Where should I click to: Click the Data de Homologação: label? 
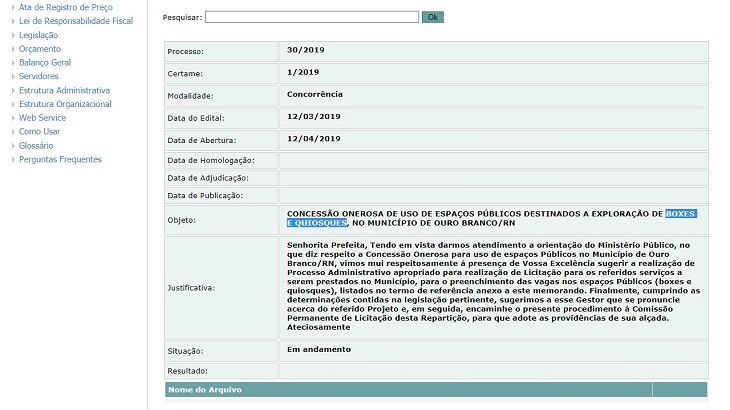pyautogui.click(x=211, y=161)
